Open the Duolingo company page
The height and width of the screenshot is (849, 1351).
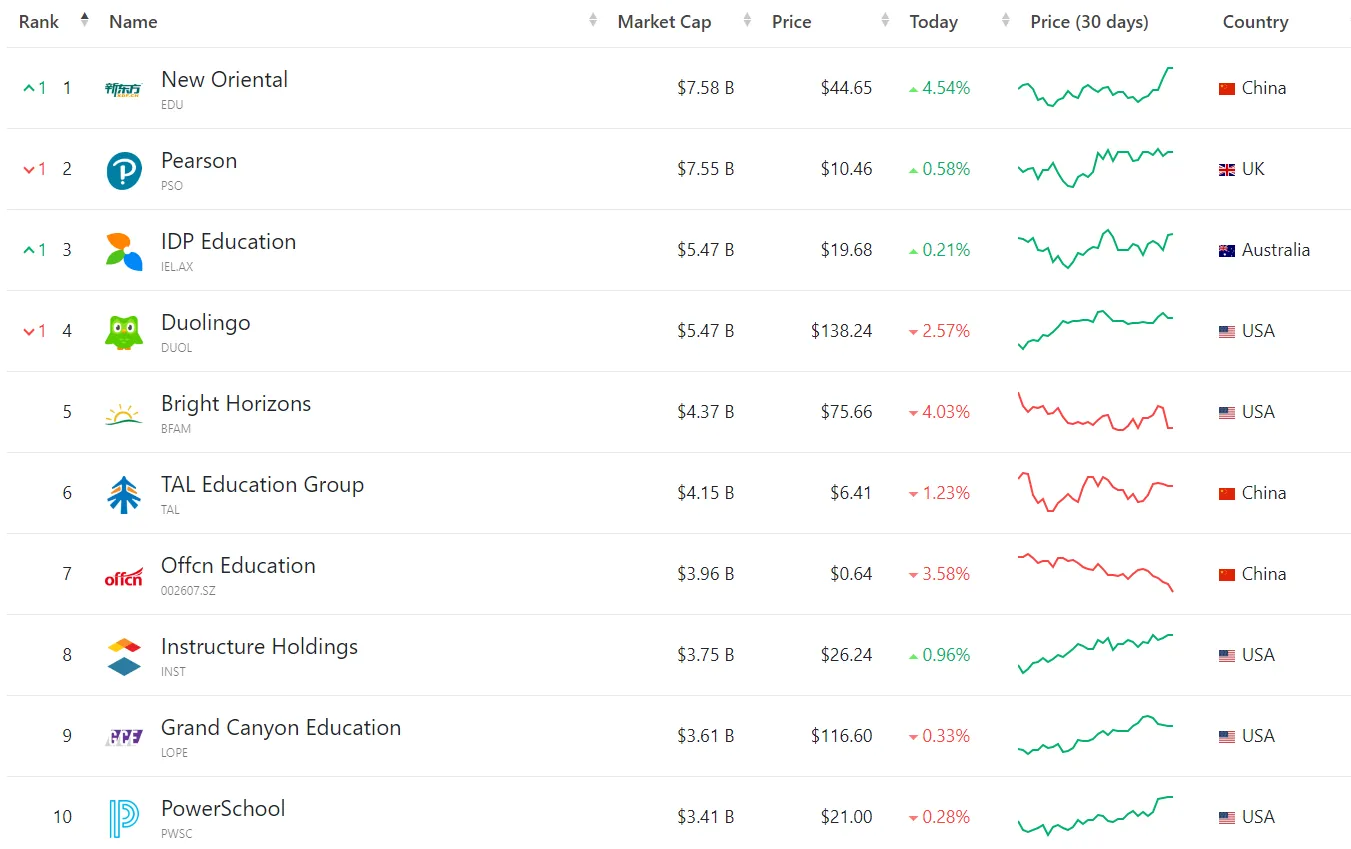[x=205, y=323]
